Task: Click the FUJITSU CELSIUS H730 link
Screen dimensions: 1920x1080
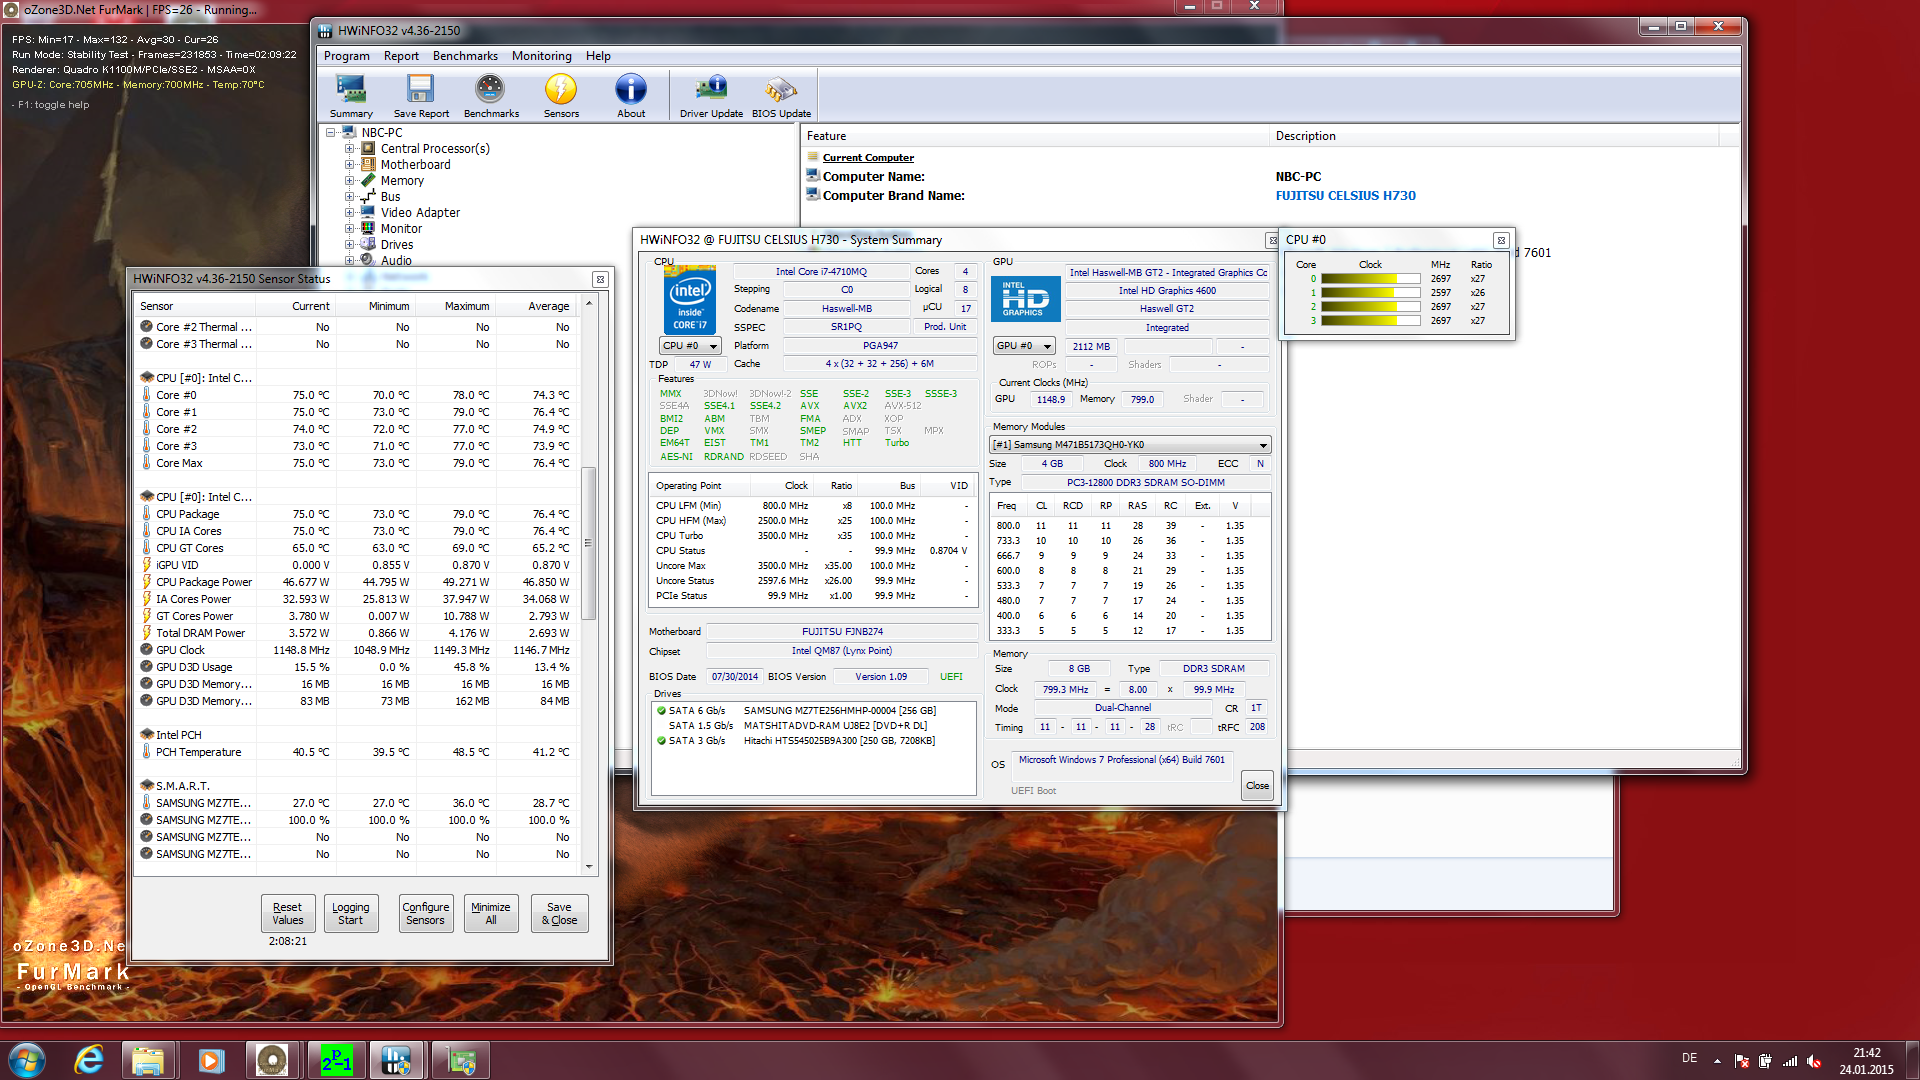Action: click(x=1345, y=196)
